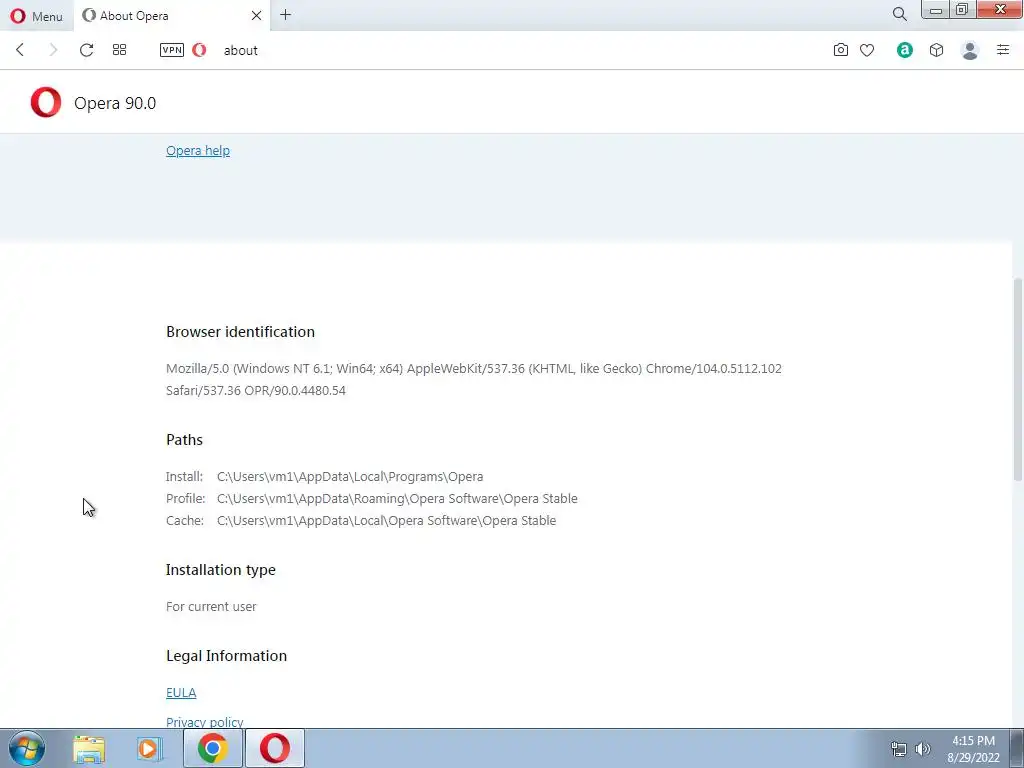Click the volume speaker tray icon

click(x=923, y=749)
